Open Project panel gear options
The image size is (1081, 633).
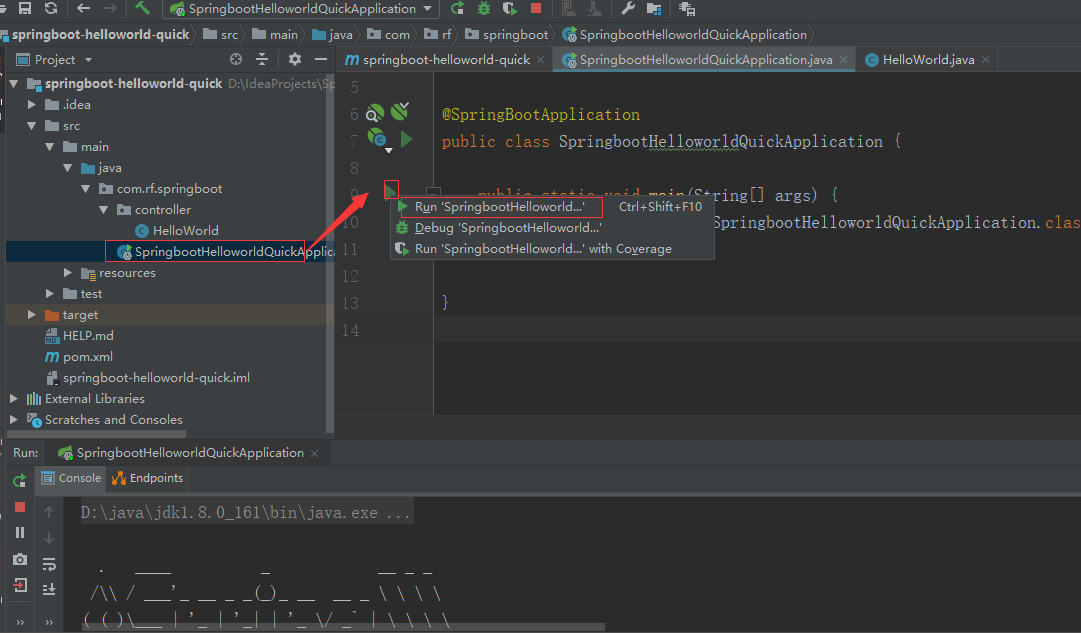[x=295, y=59]
